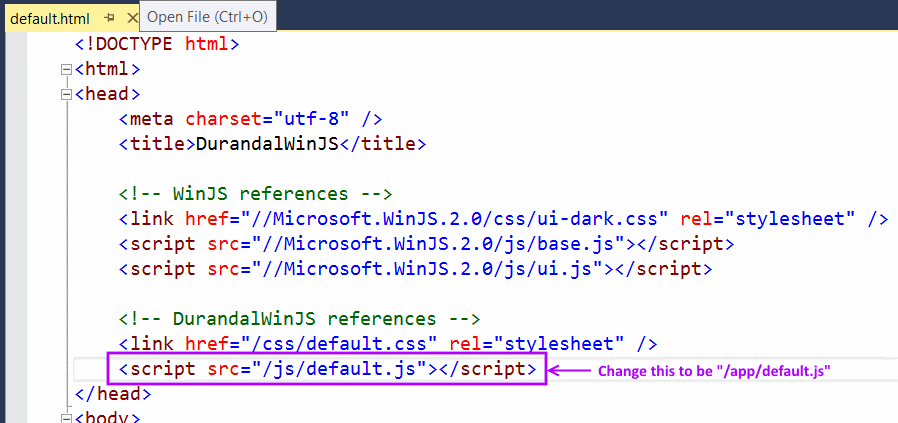Click the Open File (Ctrl+O) tooltip
The height and width of the screenshot is (423, 898).
click(x=208, y=16)
